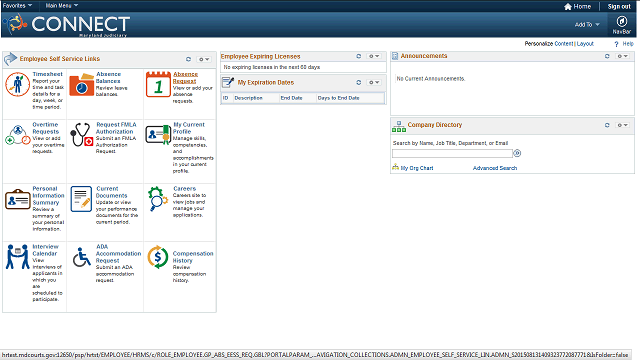The width and height of the screenshot is (640, 360).
Task: Sort by Days to End Date column
Action: pos(338,98)
